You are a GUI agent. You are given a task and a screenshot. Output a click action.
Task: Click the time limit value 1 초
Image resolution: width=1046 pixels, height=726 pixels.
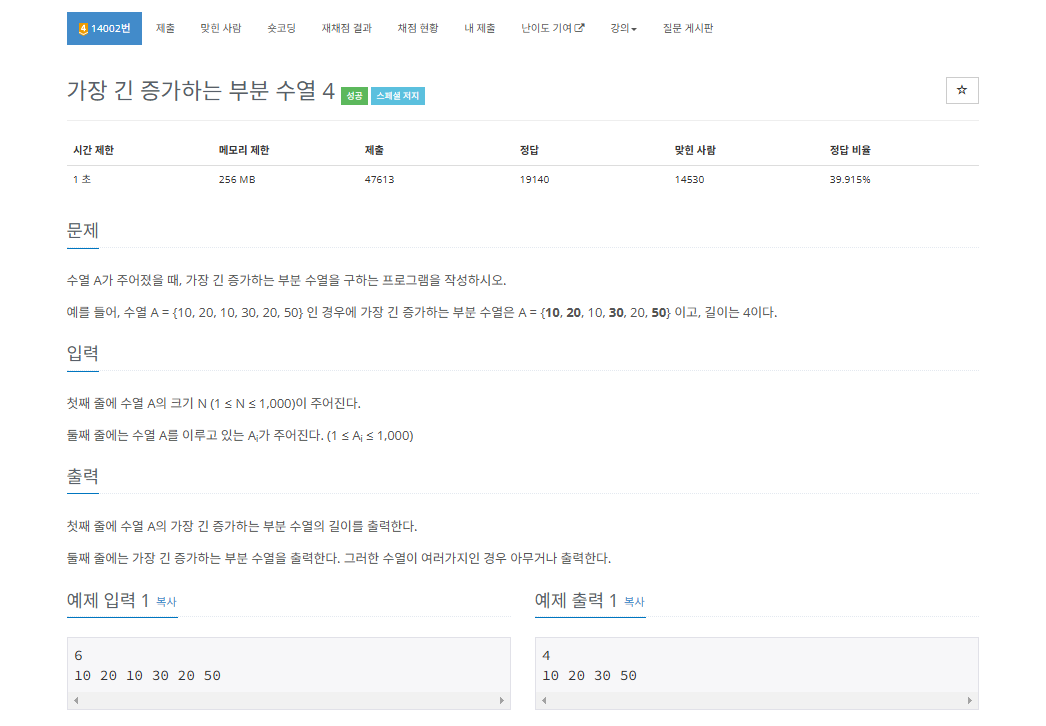pyautogui.click(x=82, y=179)
